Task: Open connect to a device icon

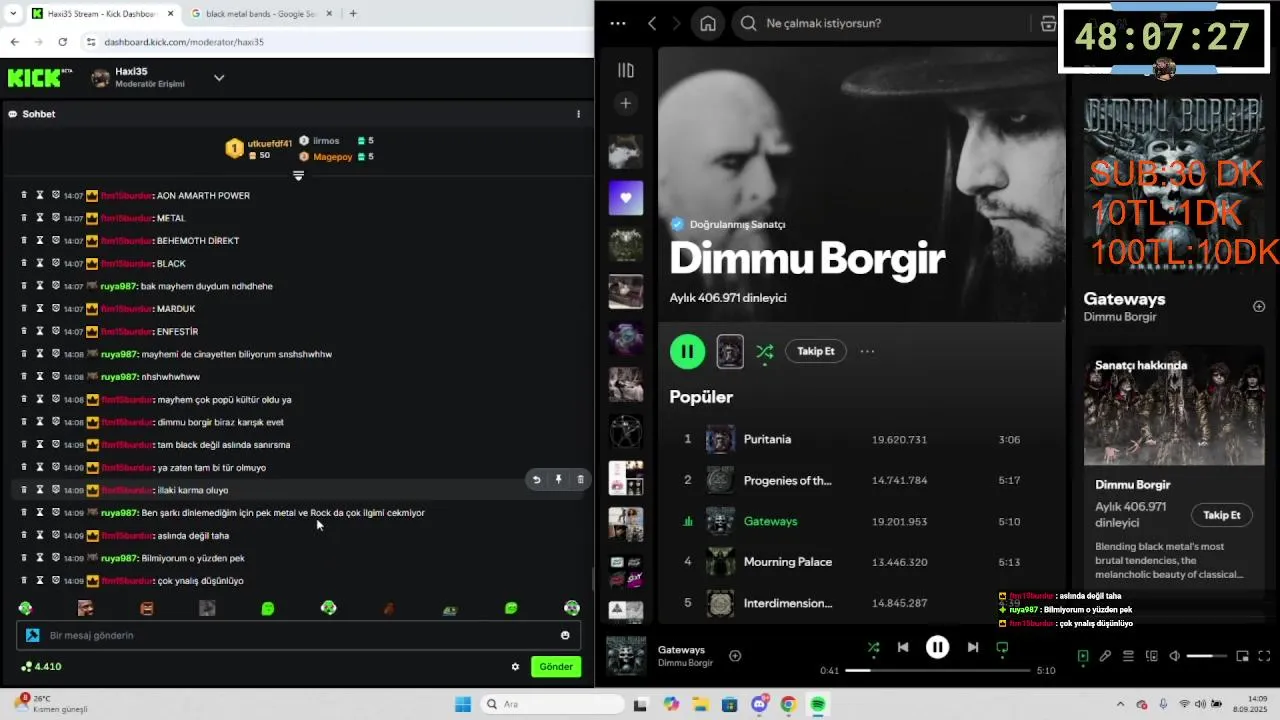Action: point(1151,656)
